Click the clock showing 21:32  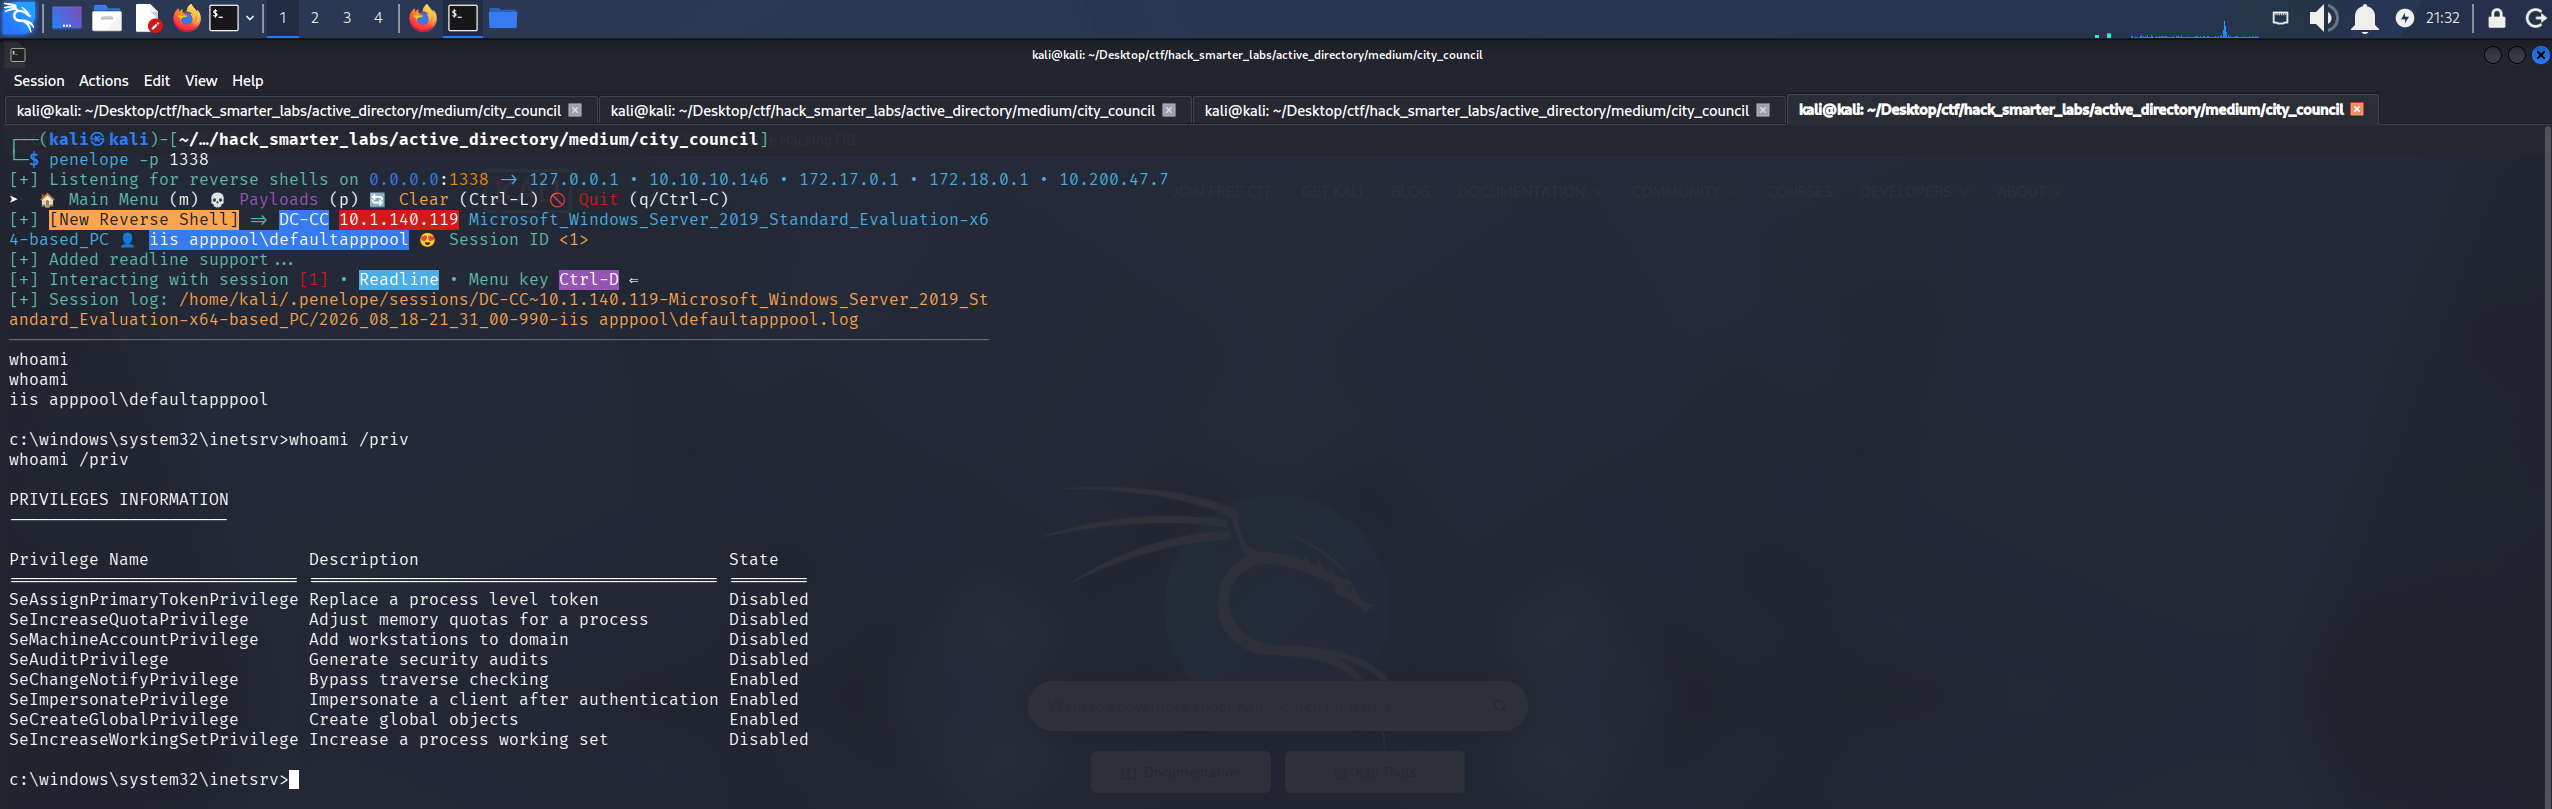coord(2443,17)
